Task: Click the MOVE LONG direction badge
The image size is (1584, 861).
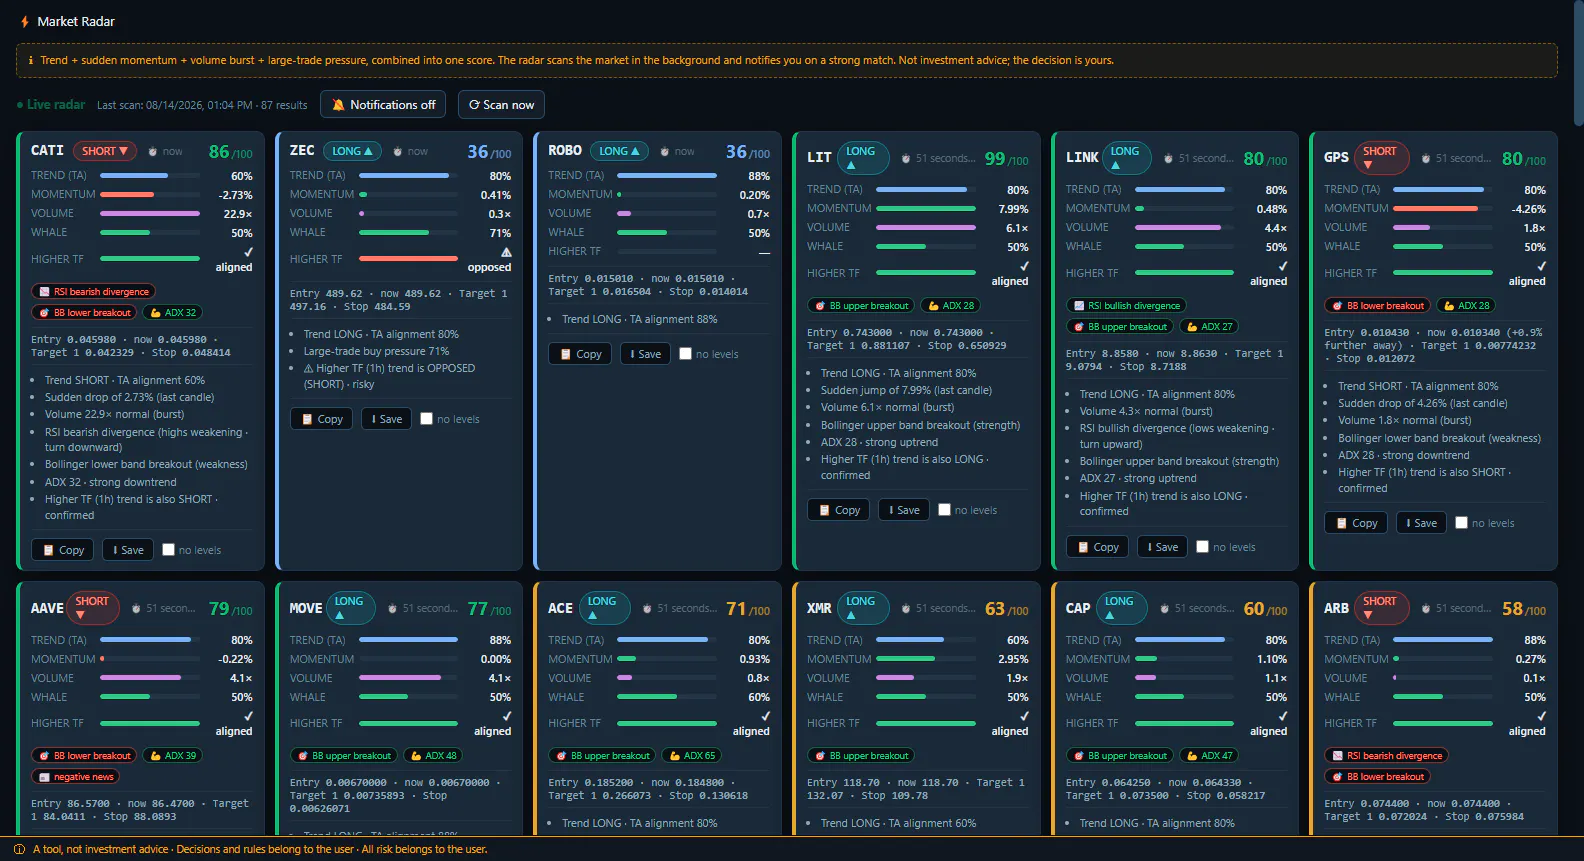Action: 350,608
